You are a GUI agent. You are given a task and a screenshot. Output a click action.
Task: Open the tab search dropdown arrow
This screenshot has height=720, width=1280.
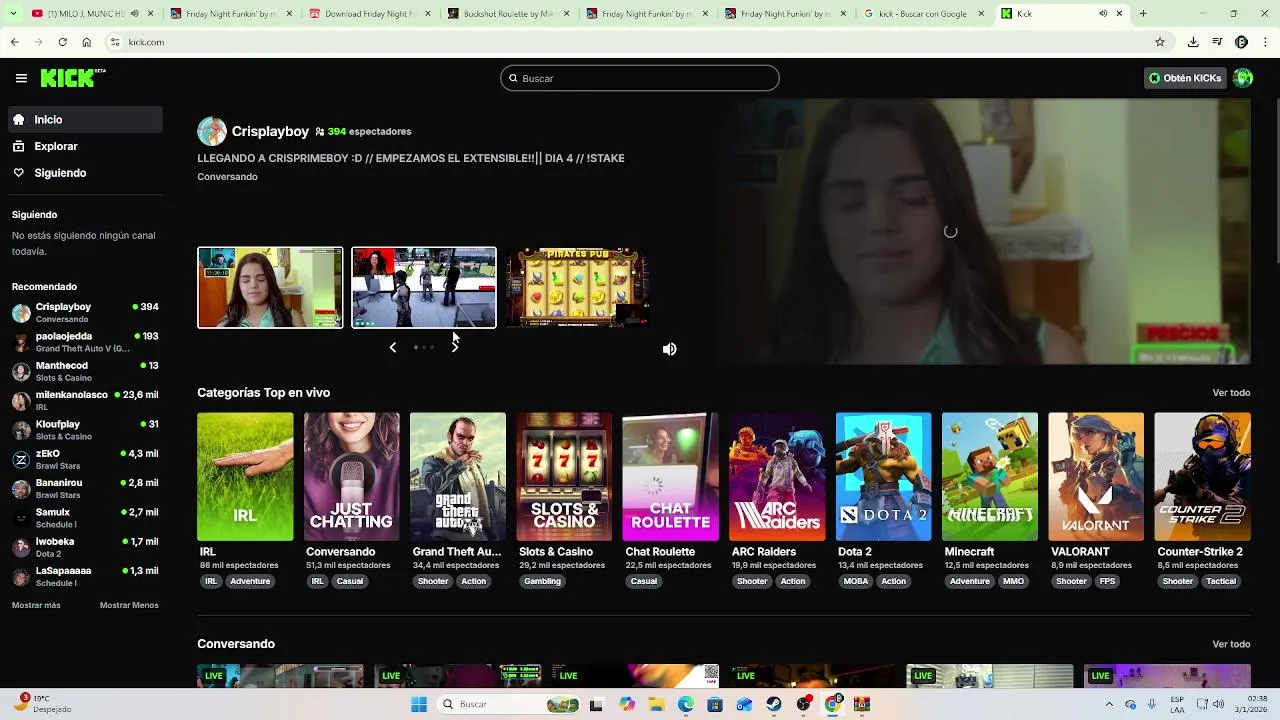(11, 14)
